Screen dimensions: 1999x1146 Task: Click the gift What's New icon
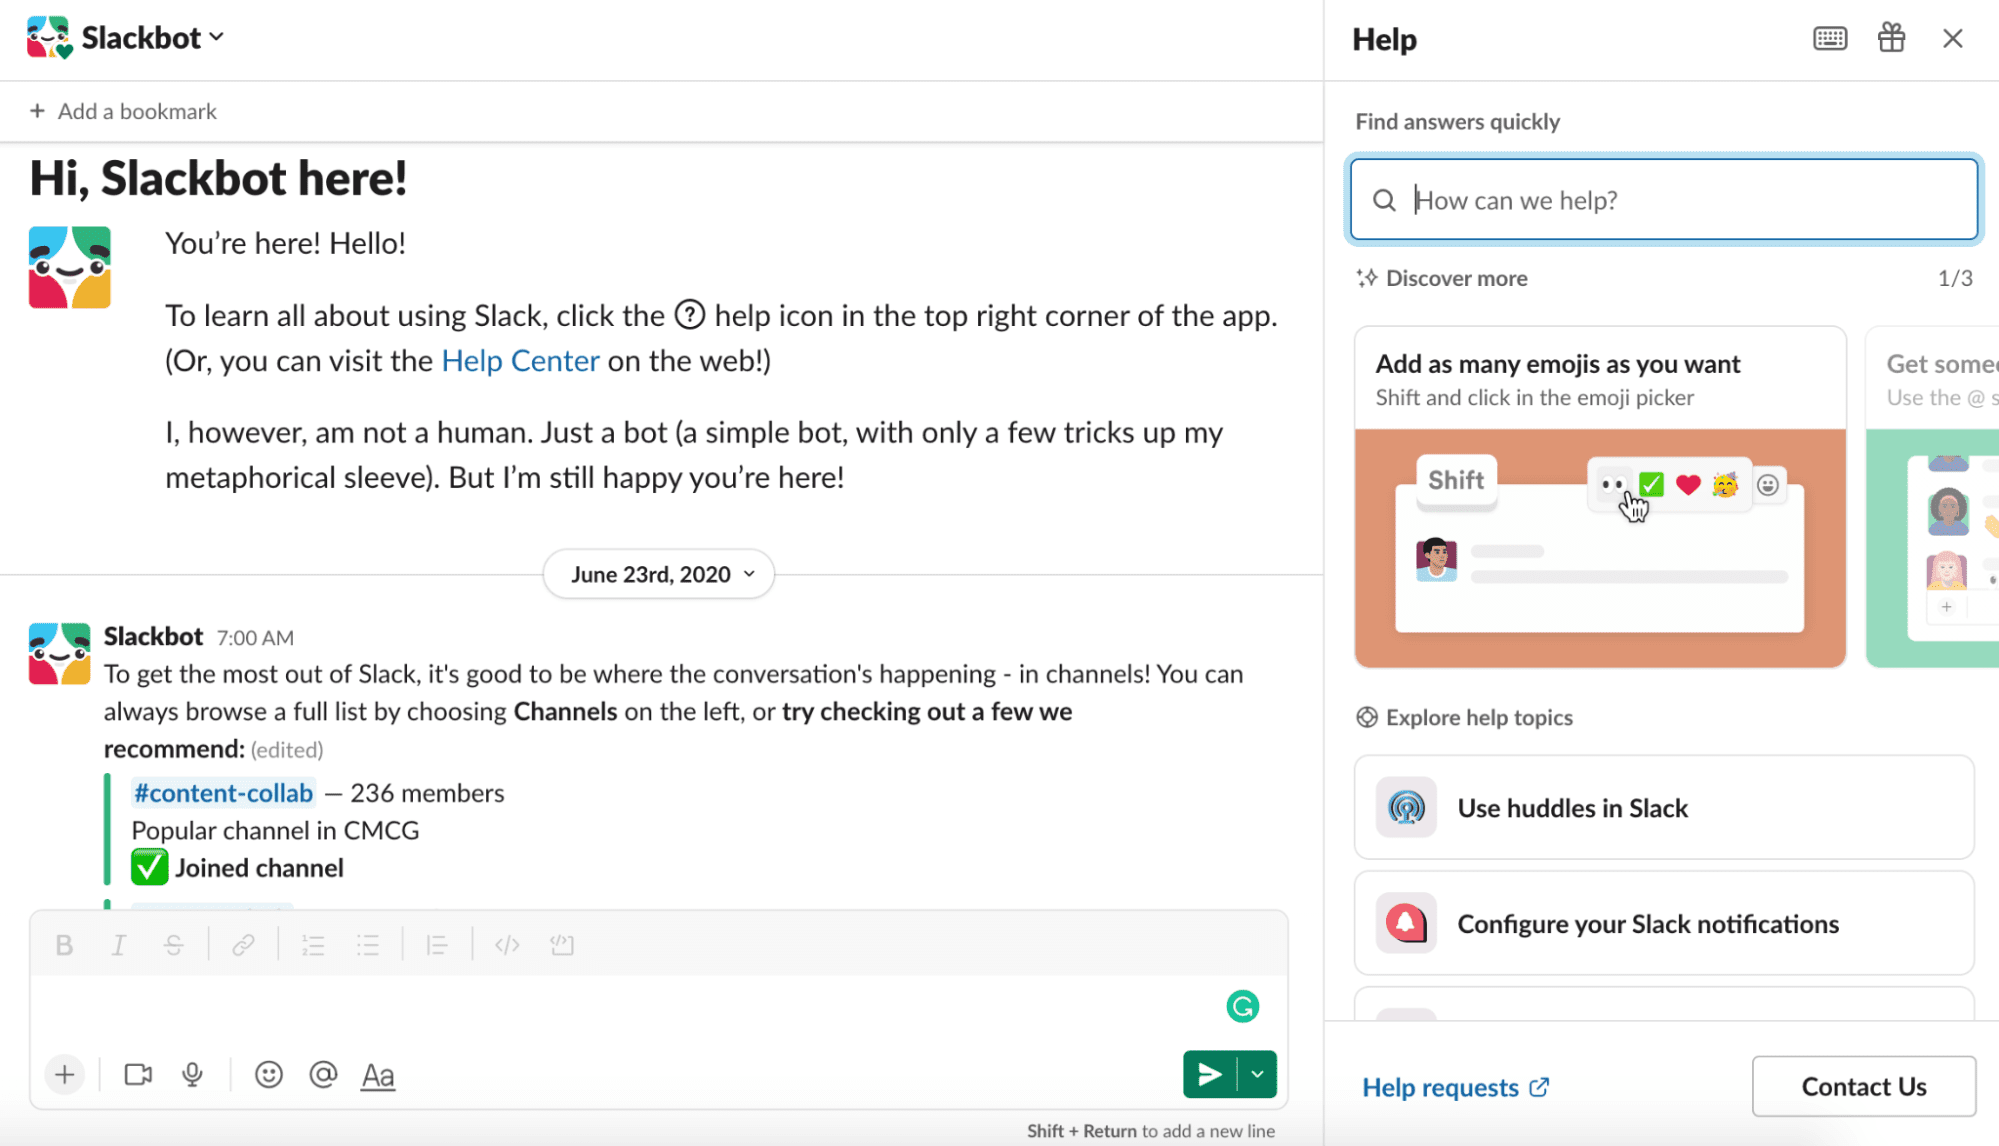[x=1891, y=39]
